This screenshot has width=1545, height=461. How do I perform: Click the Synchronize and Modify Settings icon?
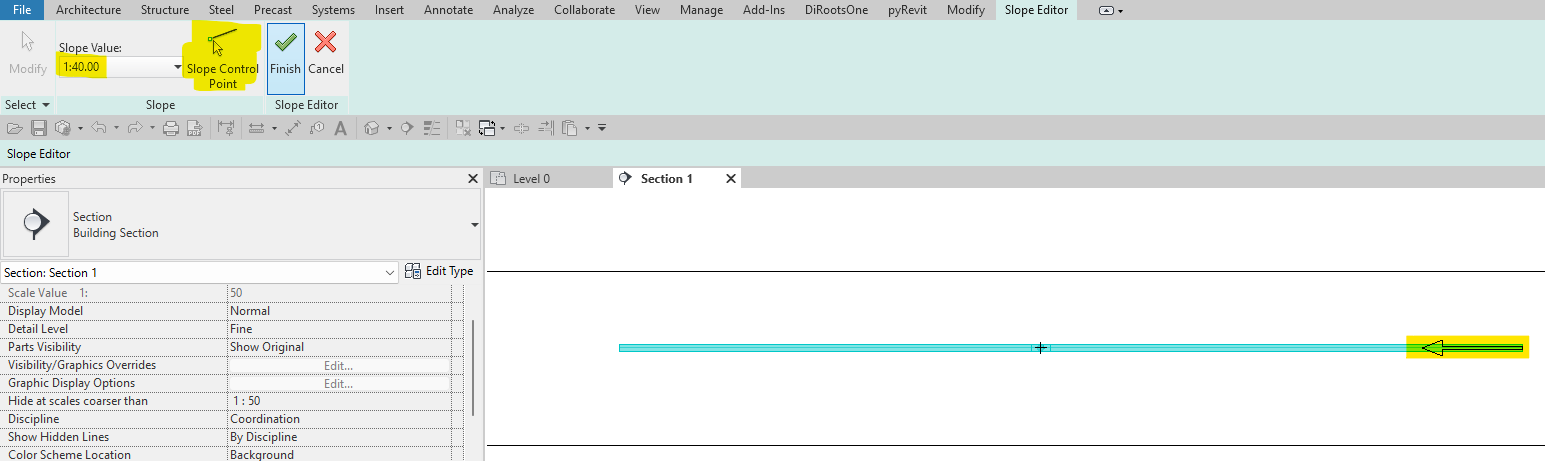(63, 128)
